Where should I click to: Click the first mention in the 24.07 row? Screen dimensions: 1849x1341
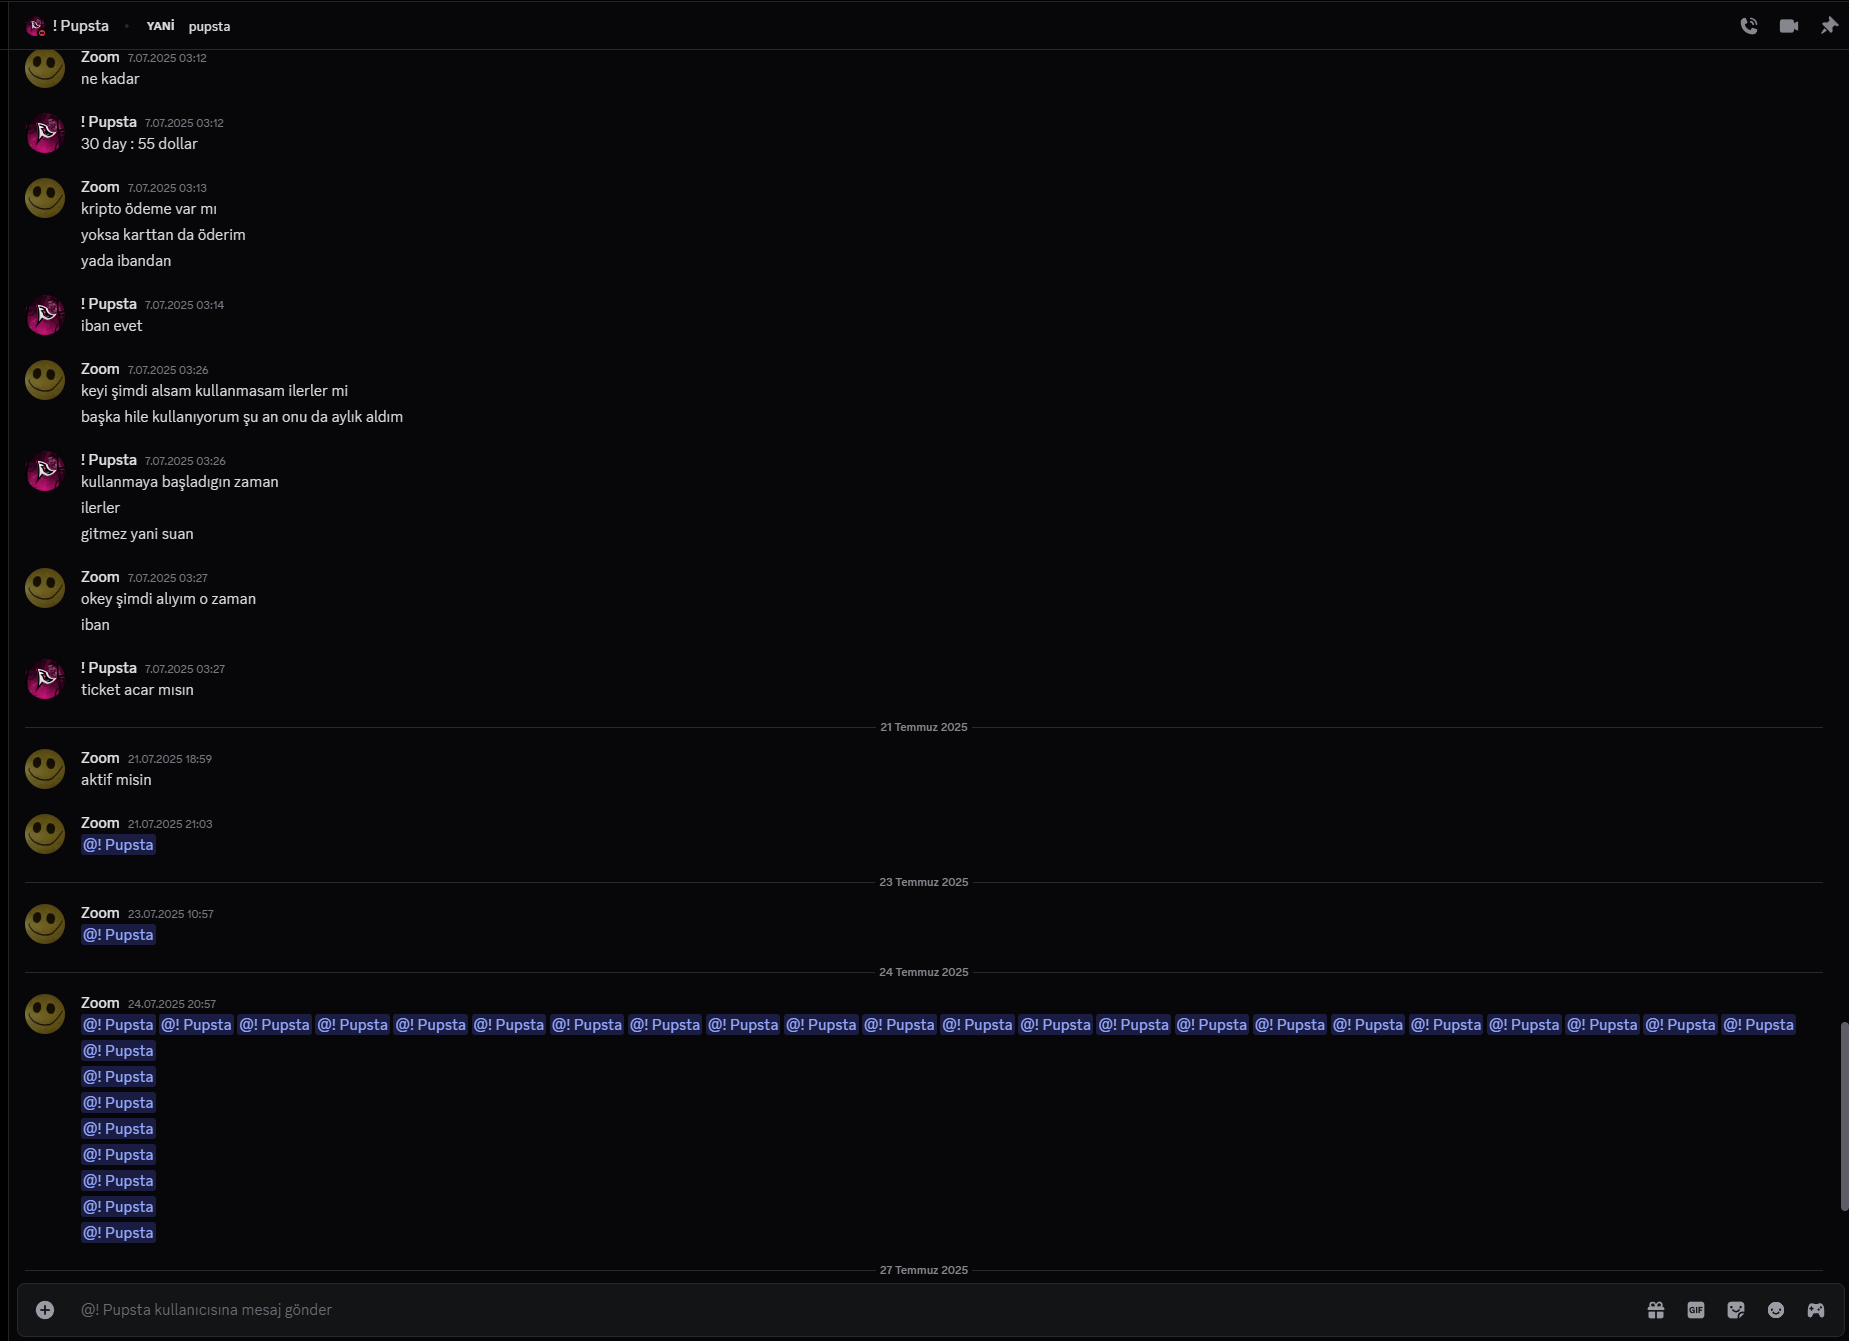[118, 1025]
